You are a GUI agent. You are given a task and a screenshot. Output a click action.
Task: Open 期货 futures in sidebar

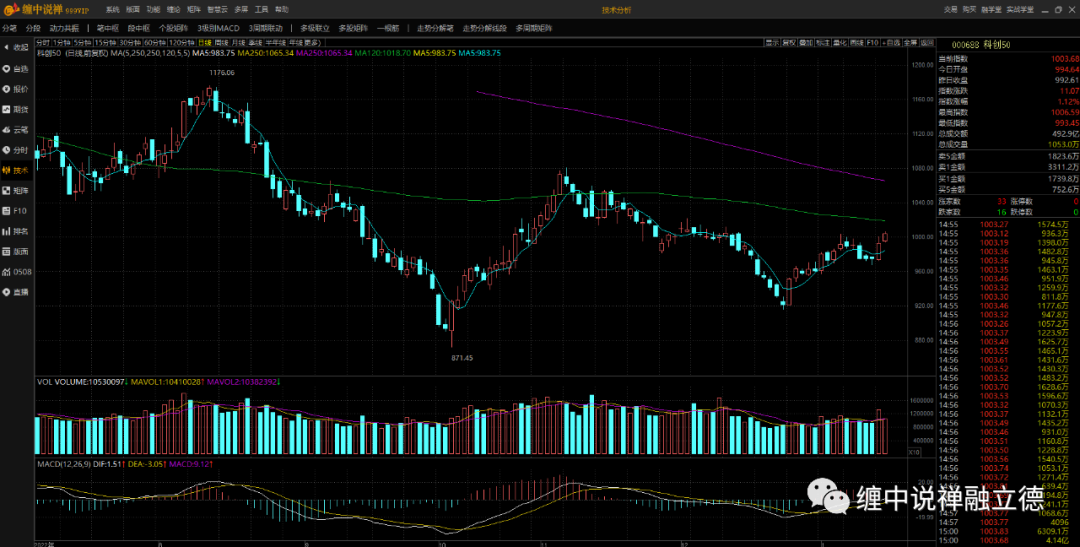[x=16, y=109]
